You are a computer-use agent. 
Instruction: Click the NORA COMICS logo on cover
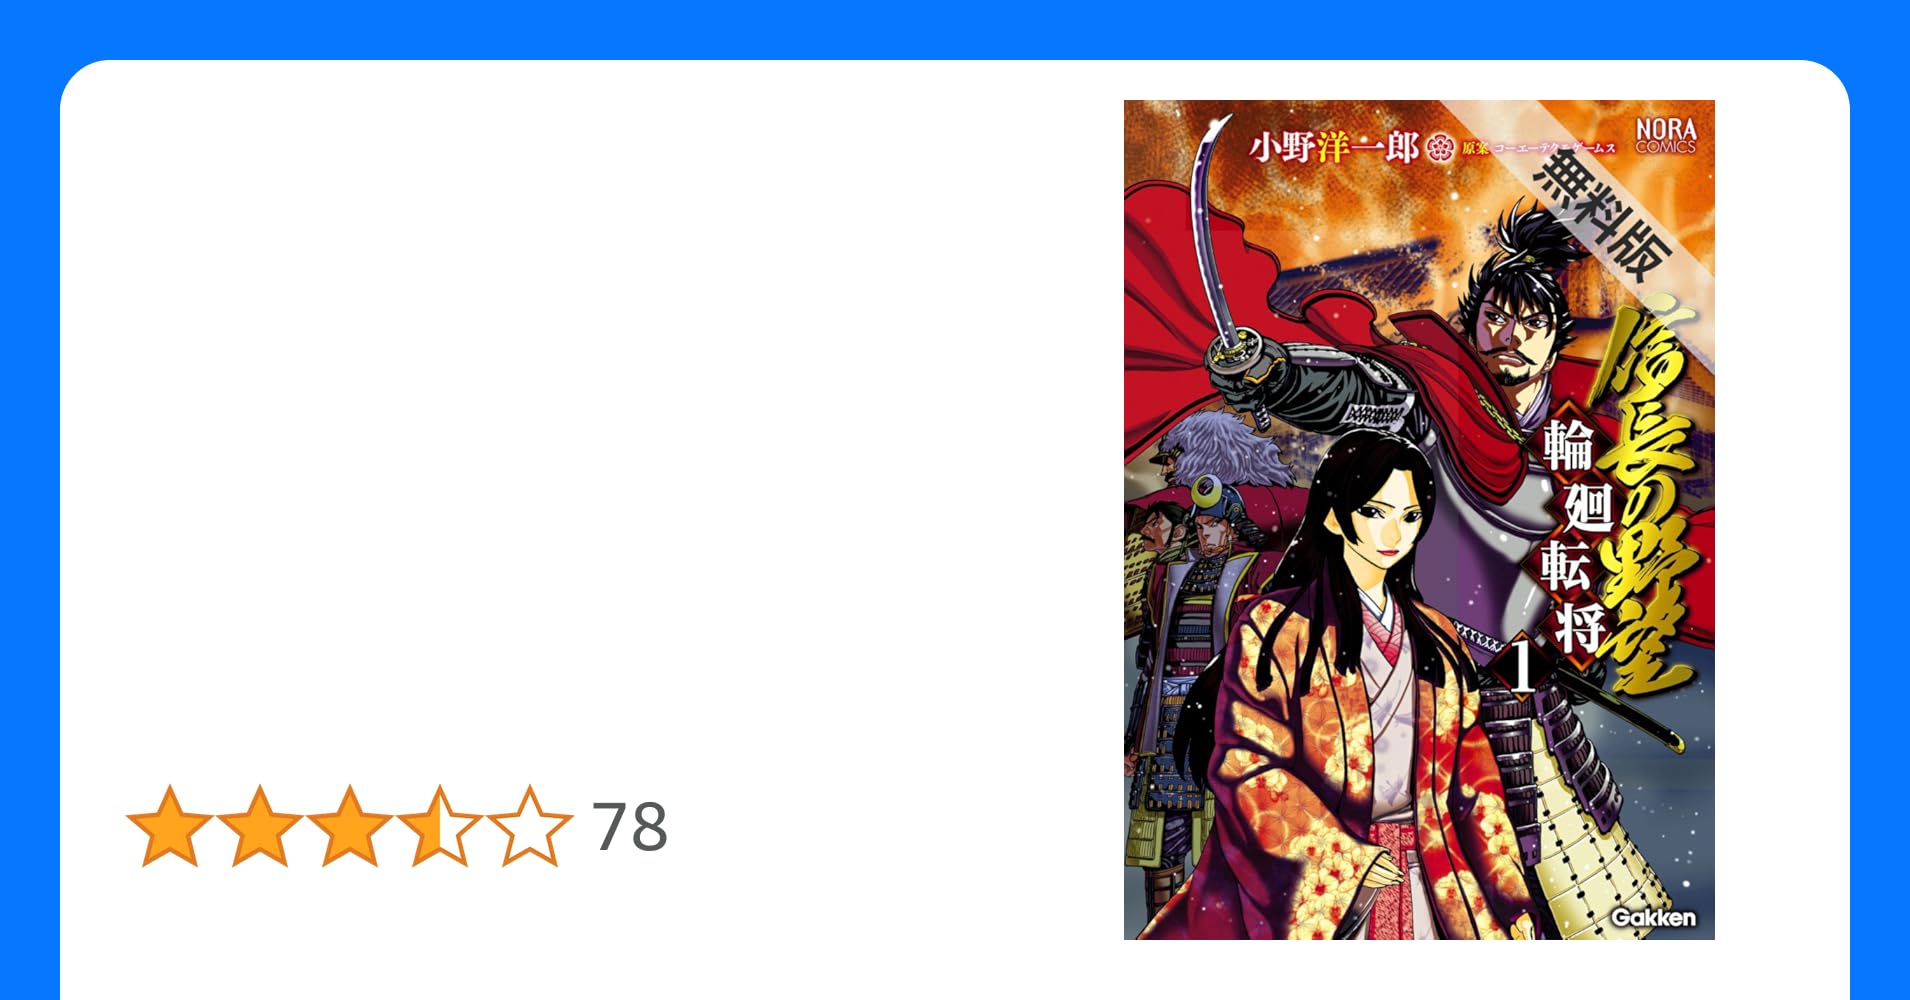(x=1666, y=135)
